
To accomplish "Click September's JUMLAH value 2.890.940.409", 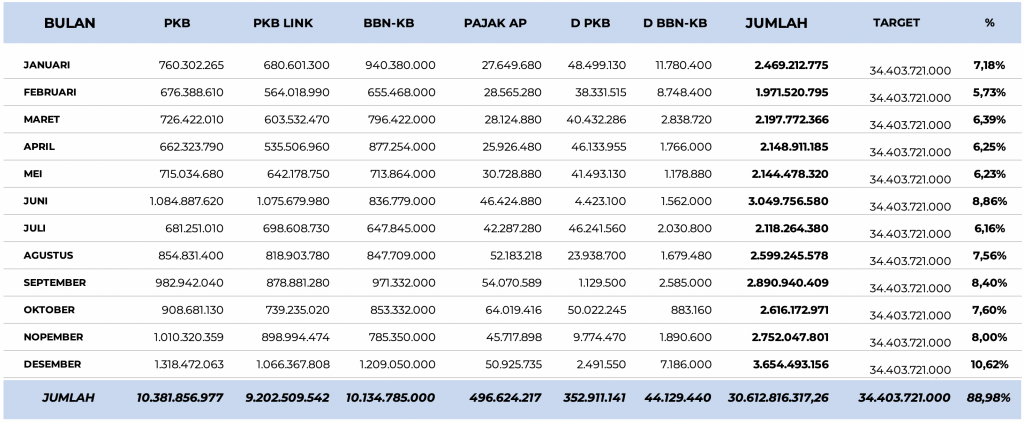I will click(x=788, y=283).
